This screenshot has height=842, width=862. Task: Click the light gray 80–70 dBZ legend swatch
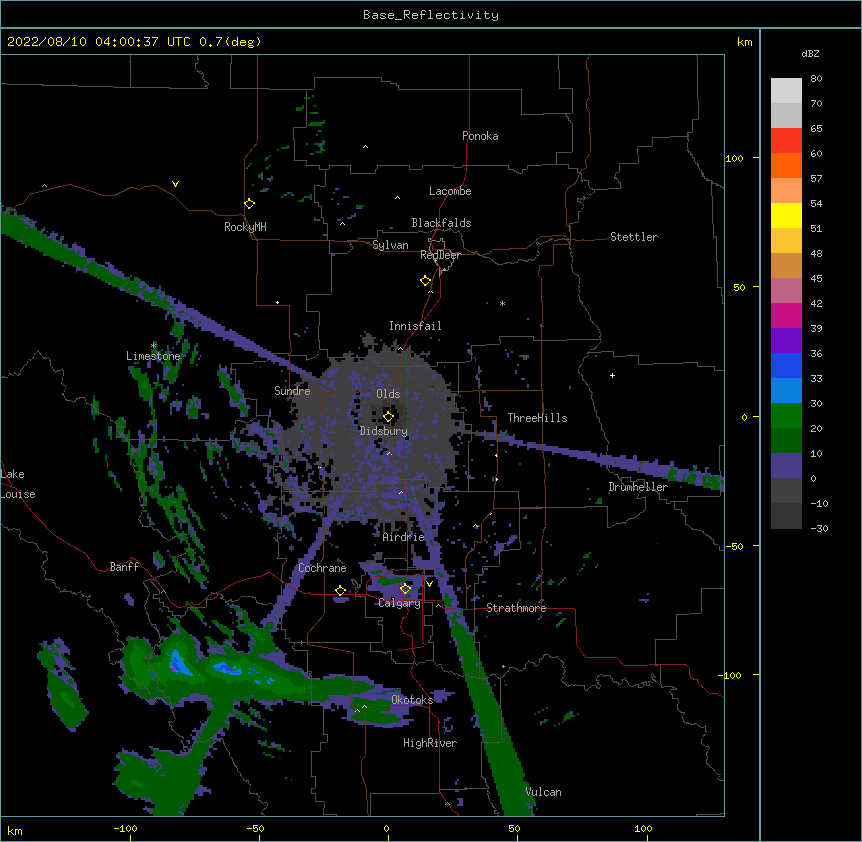pyautogui.click(x=786, y=91)
